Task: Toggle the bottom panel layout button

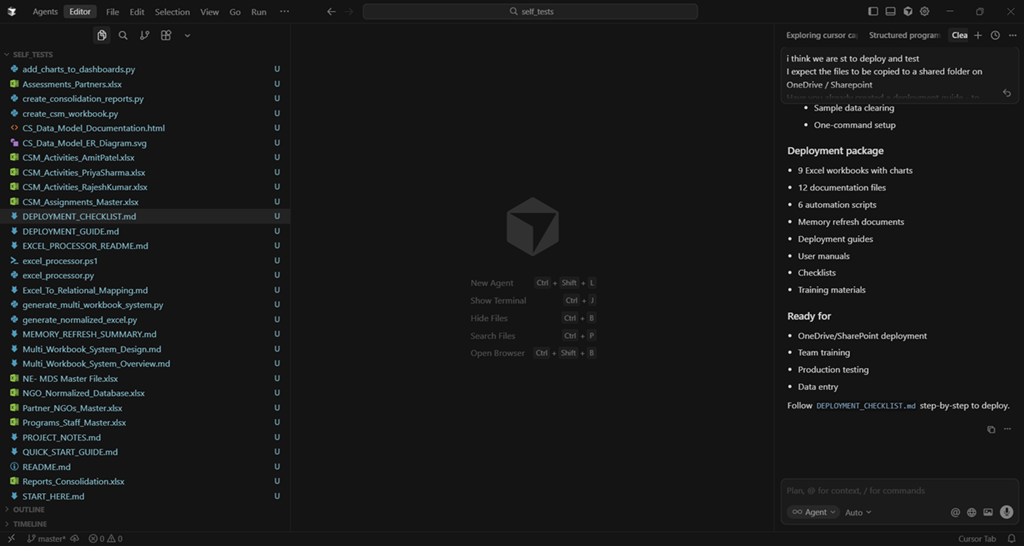Action: pos(890,12)
